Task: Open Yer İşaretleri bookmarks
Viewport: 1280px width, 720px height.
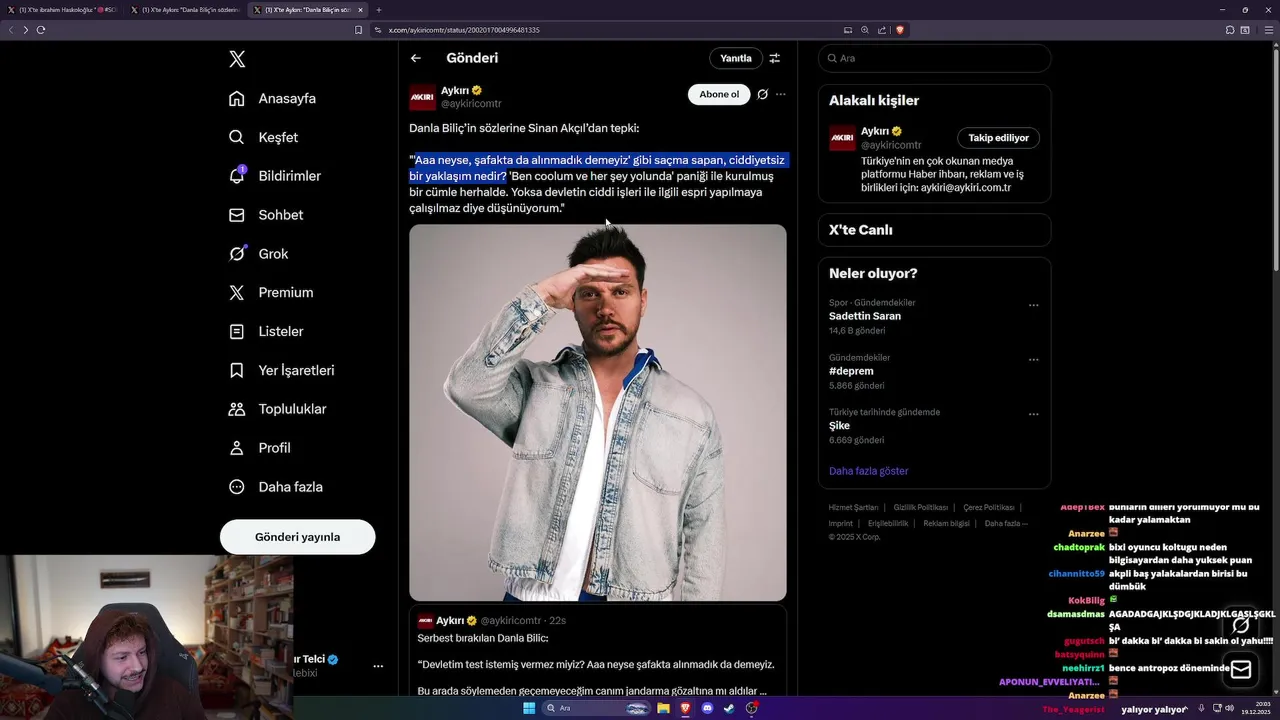Action: click(281, 370)
